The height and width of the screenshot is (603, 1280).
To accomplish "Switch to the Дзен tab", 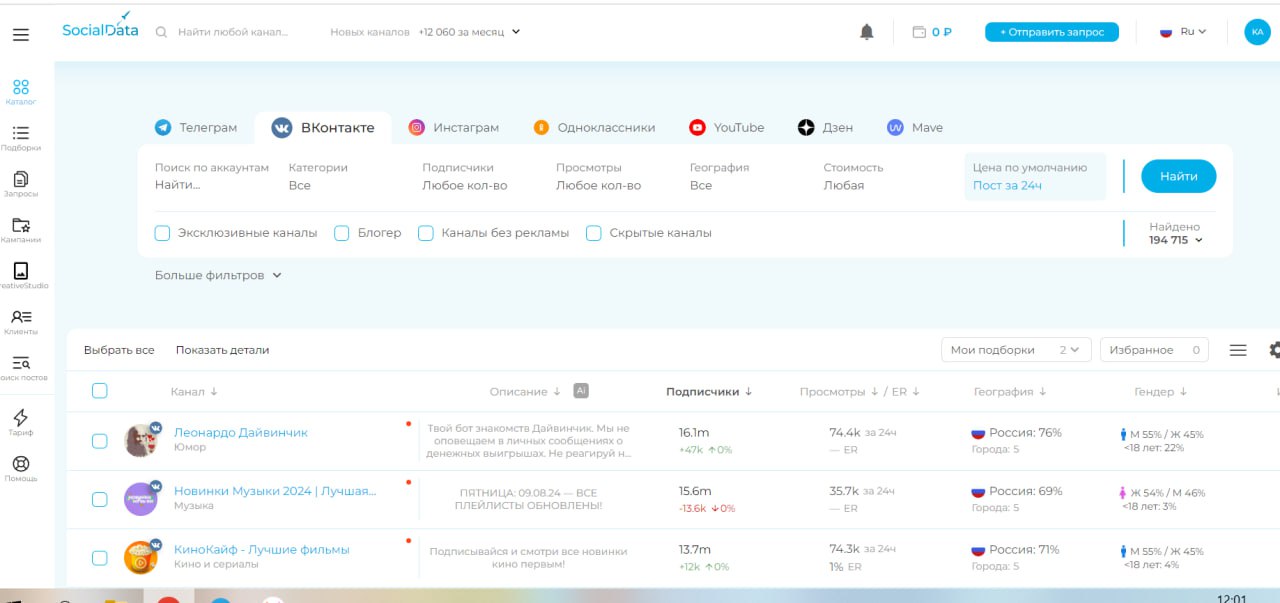I will pos(825,128).
